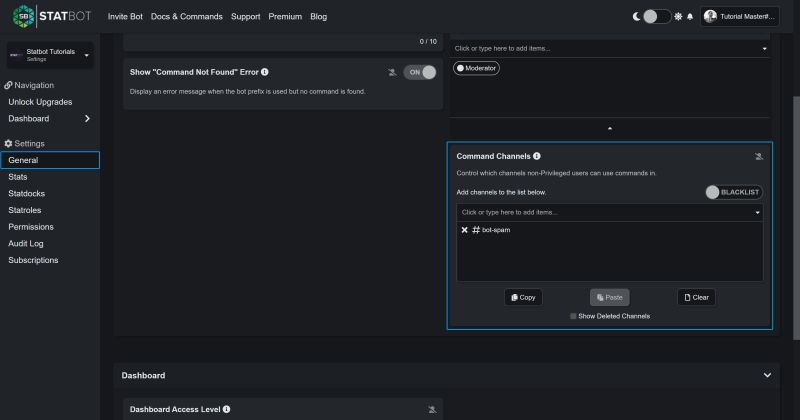Click the Dashboard section header title

[x=143, y=376]
